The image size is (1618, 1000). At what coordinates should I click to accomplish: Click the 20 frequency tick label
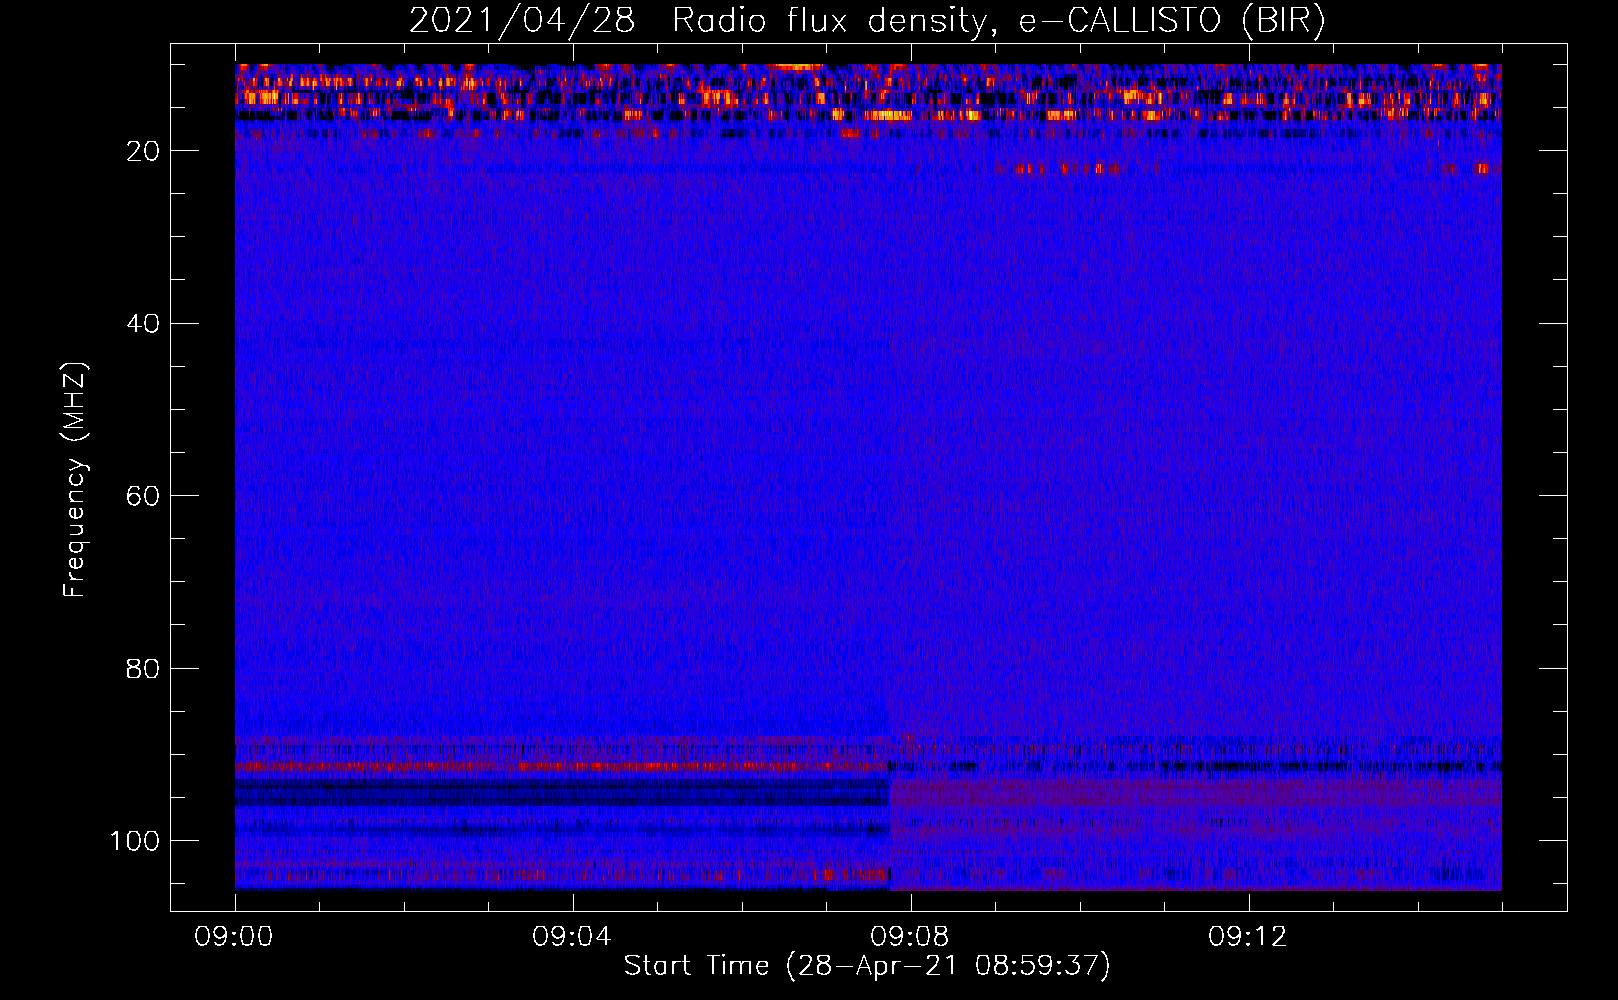(x=143, y=151)
